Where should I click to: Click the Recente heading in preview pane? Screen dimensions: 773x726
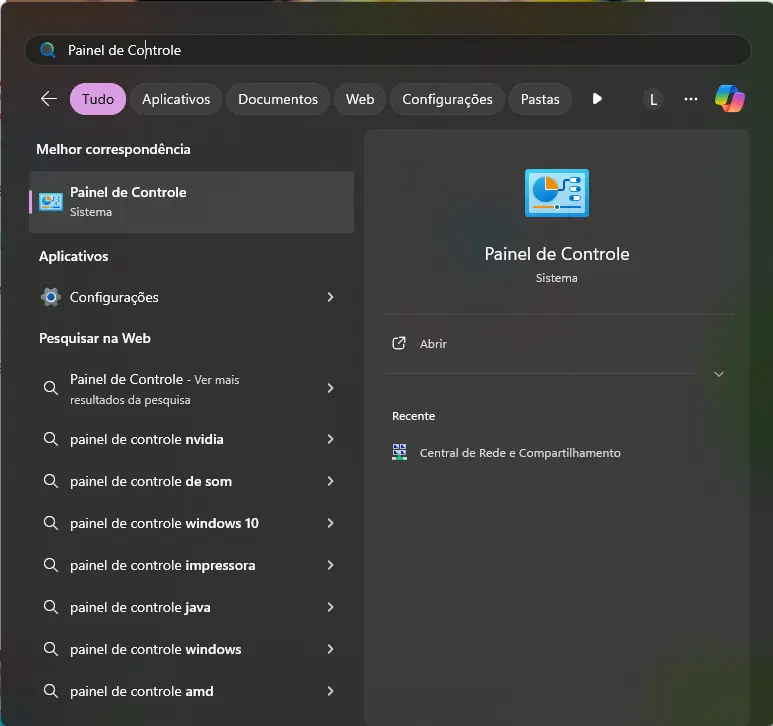tap(413, 416)
